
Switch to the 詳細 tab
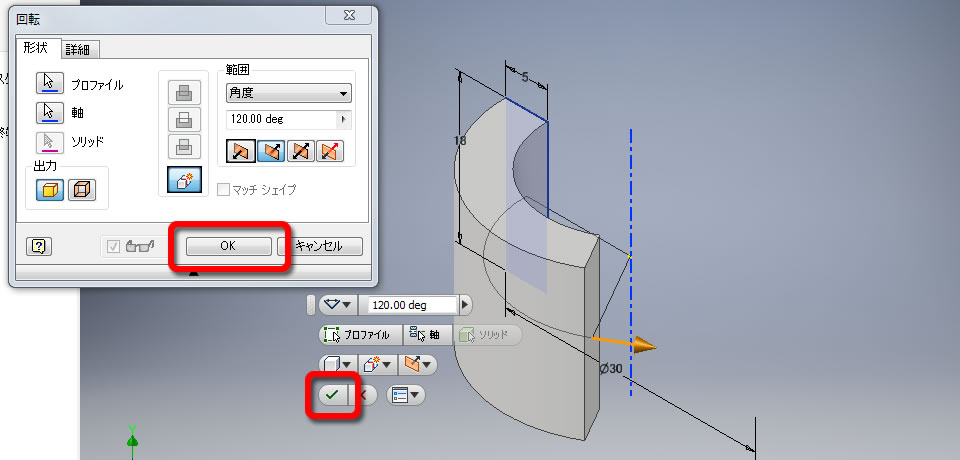click(78, 50)
